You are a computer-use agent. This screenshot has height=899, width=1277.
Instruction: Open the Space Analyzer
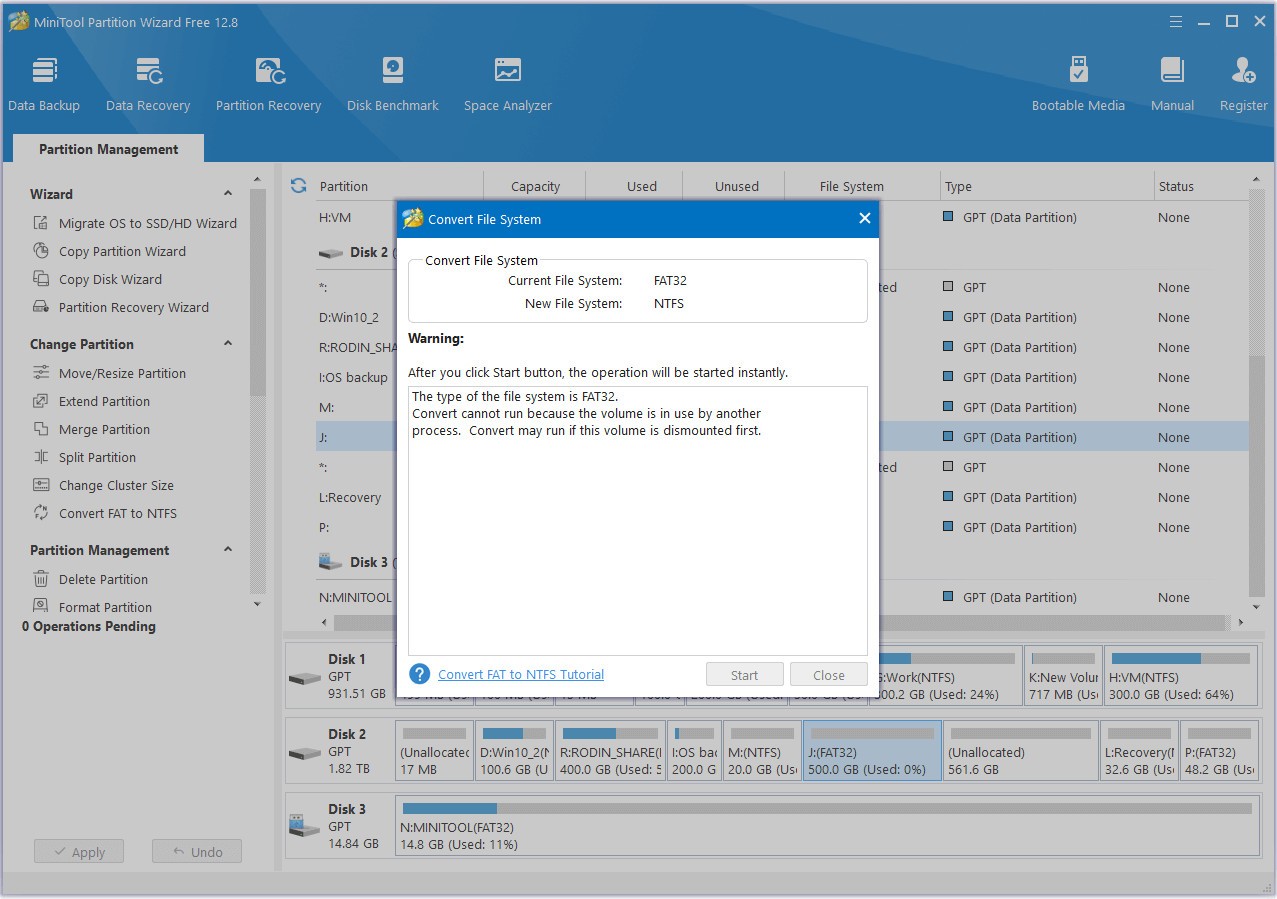507,80
